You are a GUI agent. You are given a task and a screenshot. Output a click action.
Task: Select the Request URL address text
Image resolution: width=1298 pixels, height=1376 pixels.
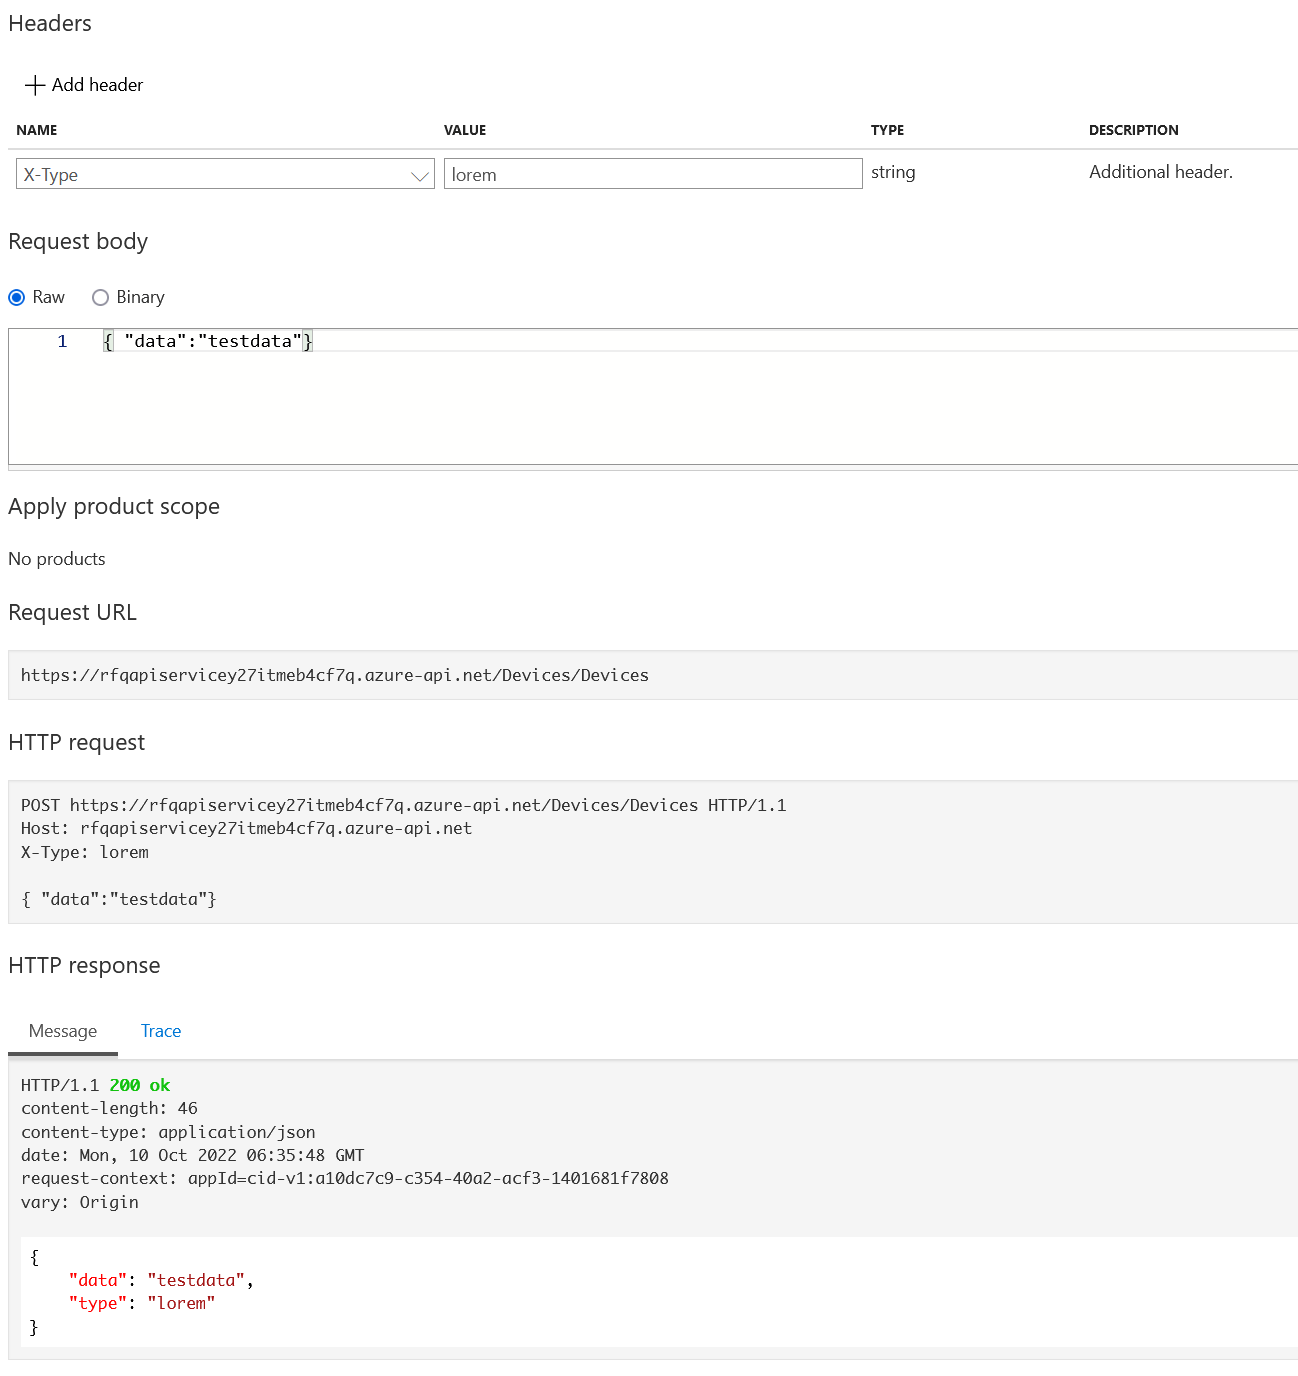[x=334, y=675]
